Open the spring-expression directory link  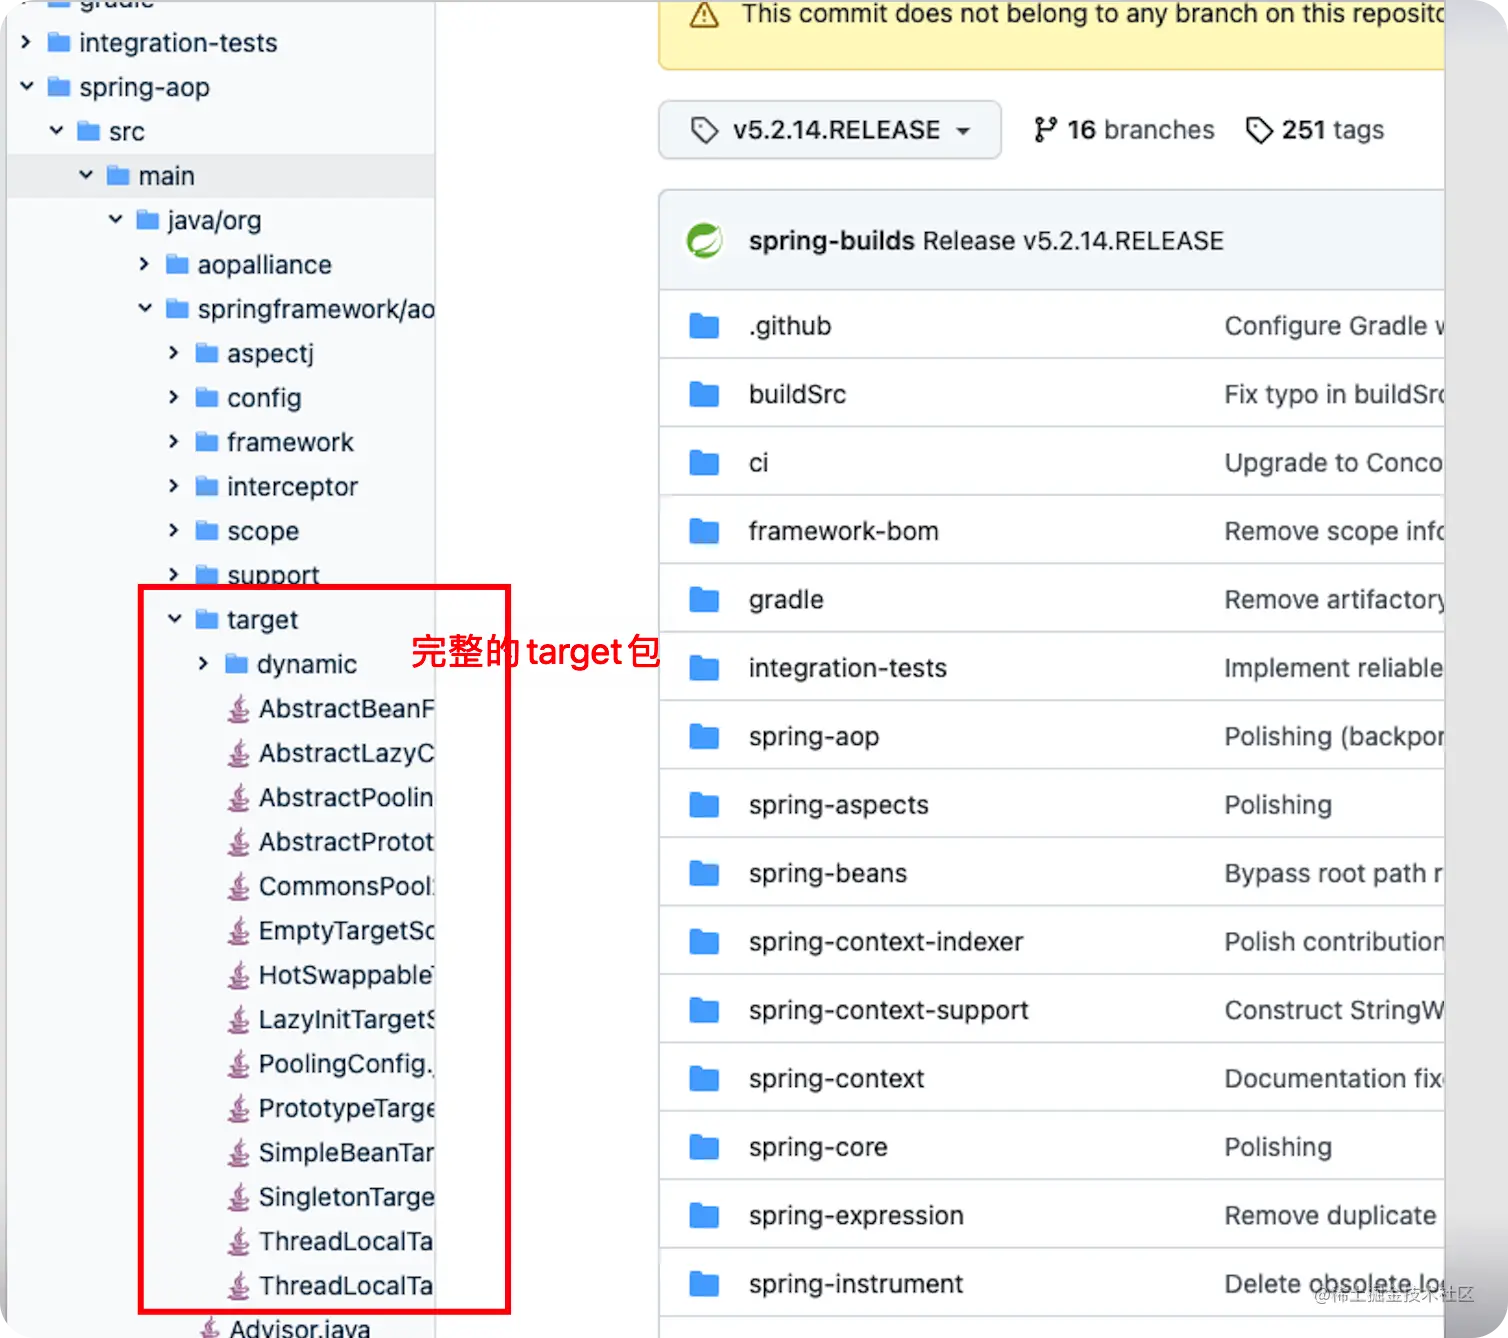[x=856, y=1216]
